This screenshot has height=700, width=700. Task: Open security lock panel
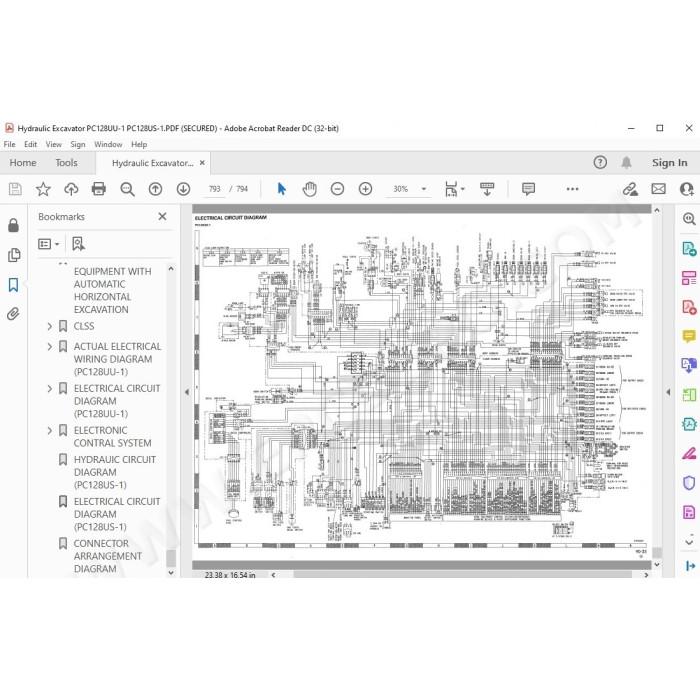[x=13, y=225]
